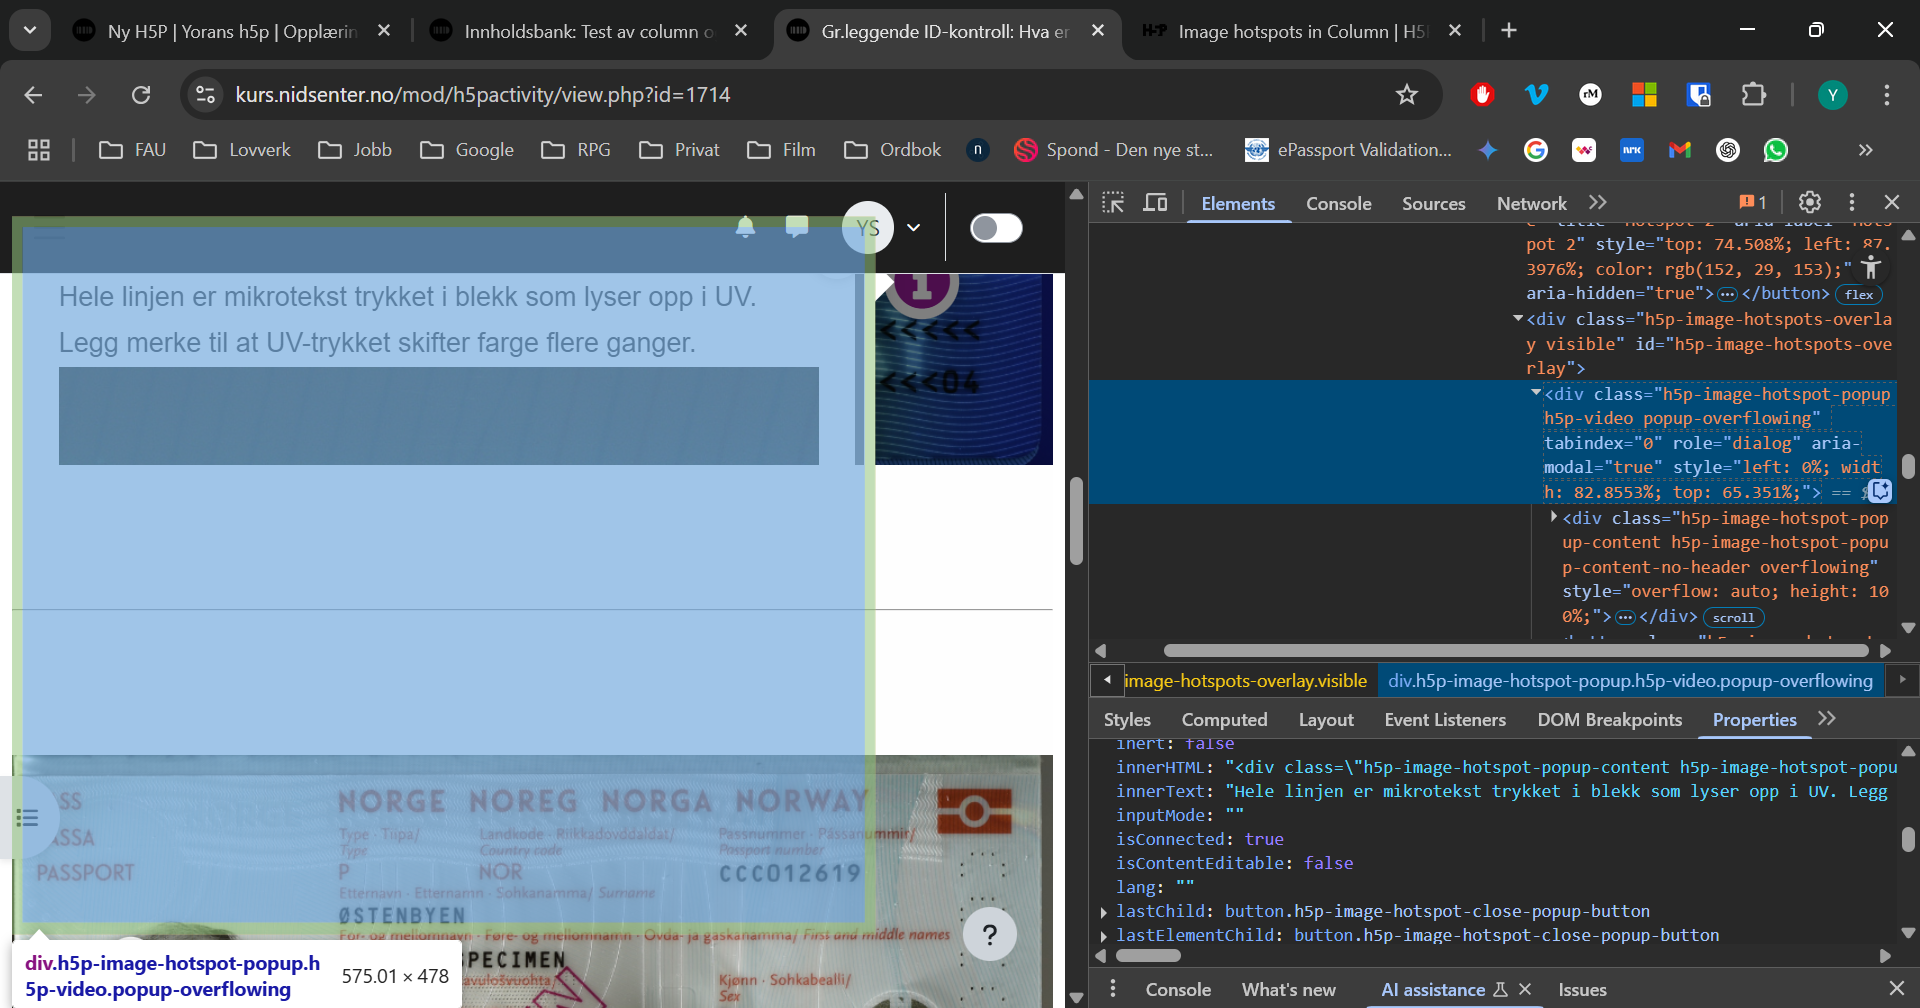Switch to Ny H5P Yorans h5p tab

coord(232,31)
